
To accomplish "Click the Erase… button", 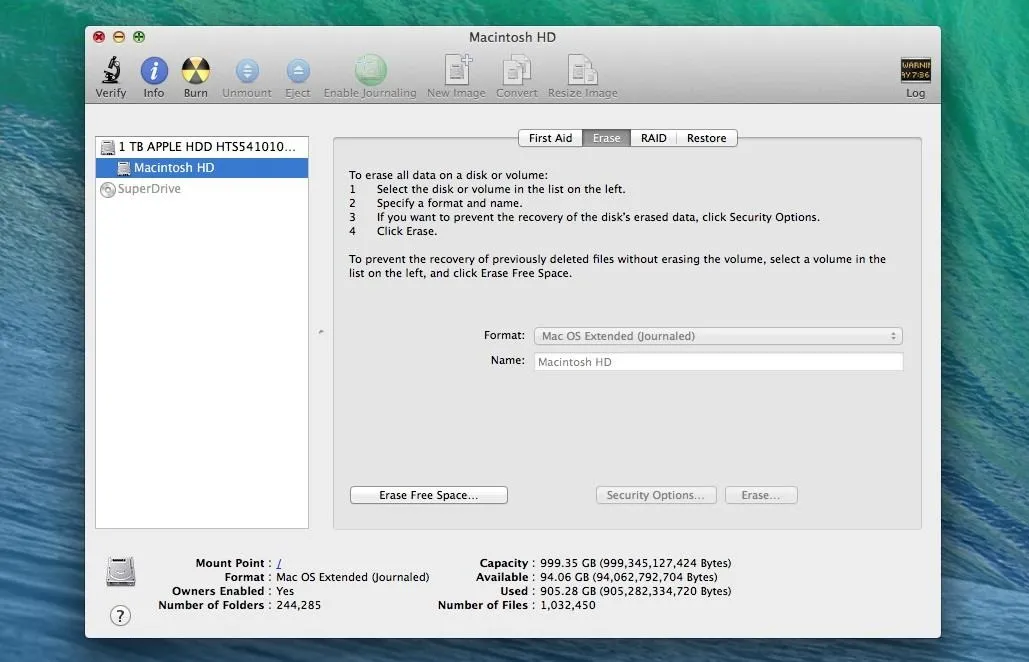I will 761,495.
